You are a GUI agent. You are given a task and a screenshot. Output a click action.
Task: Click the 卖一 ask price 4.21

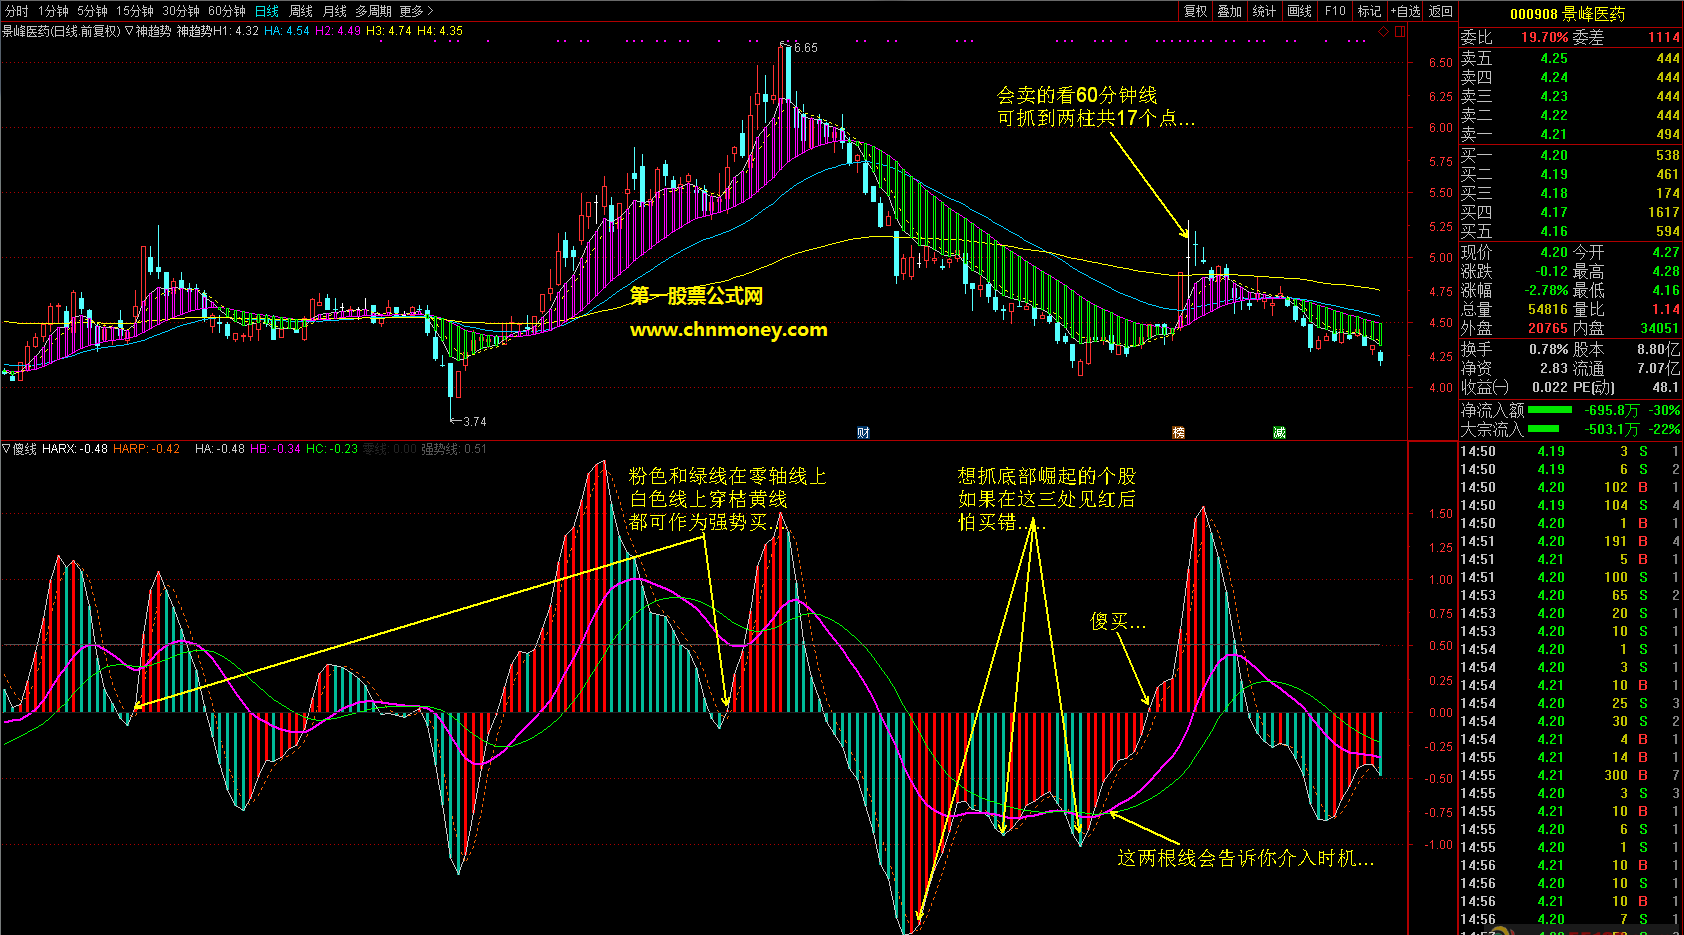tap(1554, 134)
